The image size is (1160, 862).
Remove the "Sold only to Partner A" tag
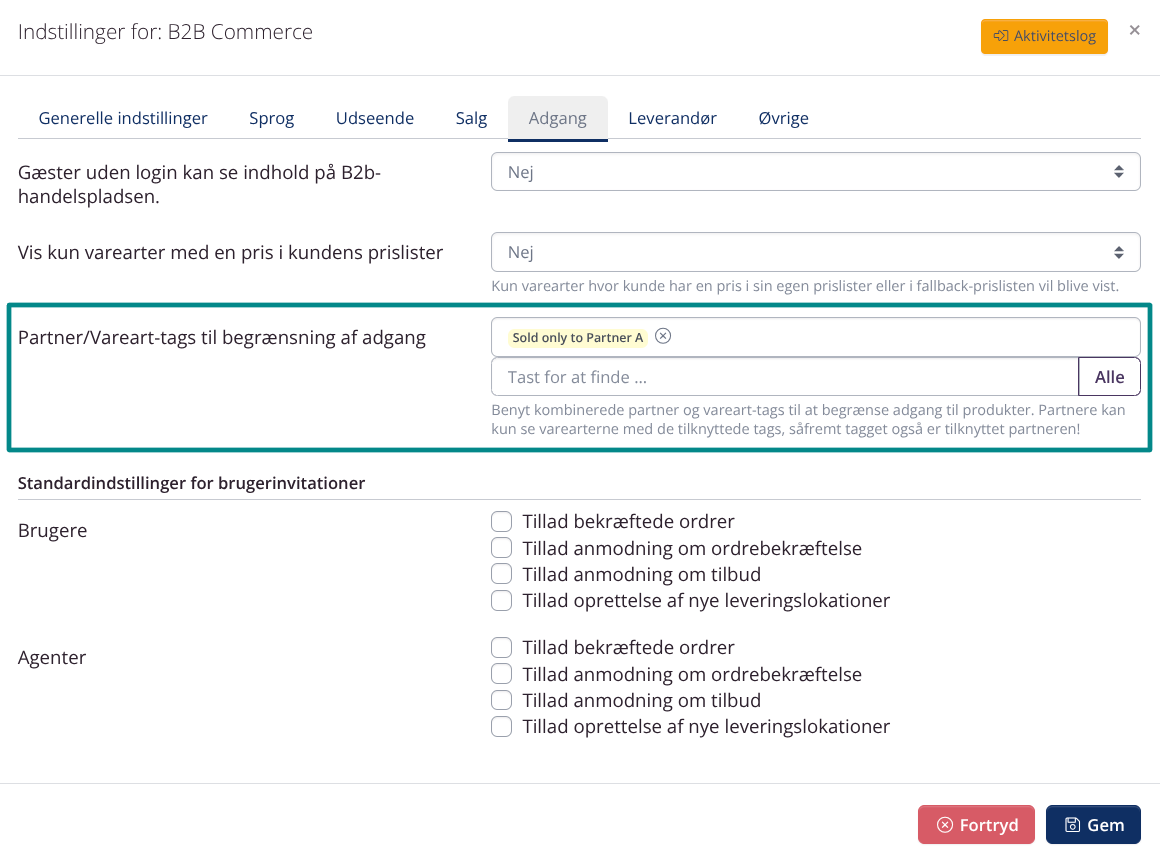click(662, 336)
